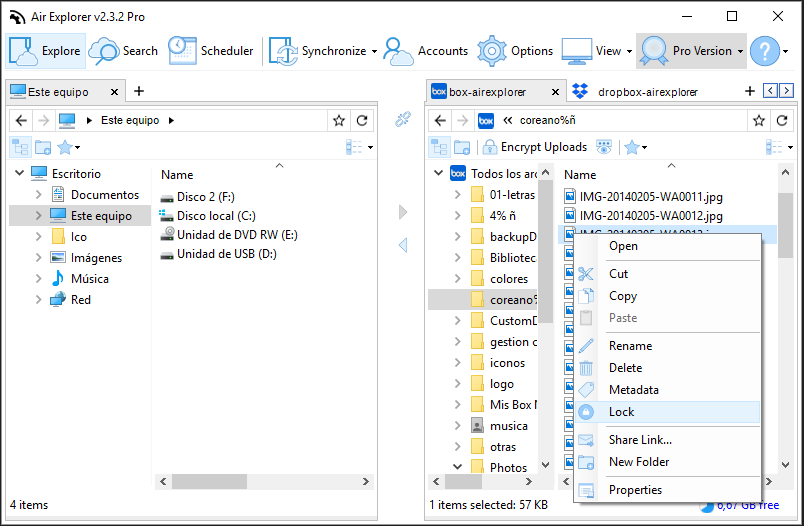Go back in the left pane
The width and height of the screenshot is (804, 526).
21,120
